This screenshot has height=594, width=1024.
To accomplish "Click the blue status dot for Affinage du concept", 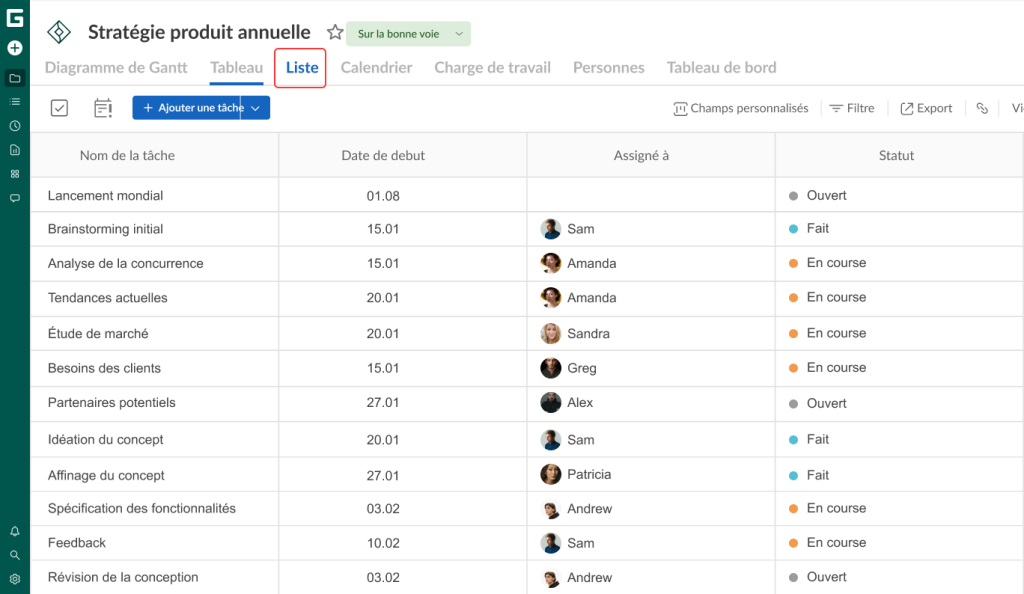I will click(x=793, y=475).
